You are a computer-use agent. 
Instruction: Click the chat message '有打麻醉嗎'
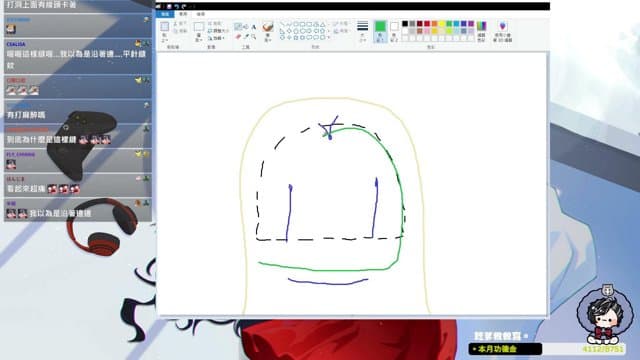click(x=26, y=116)
